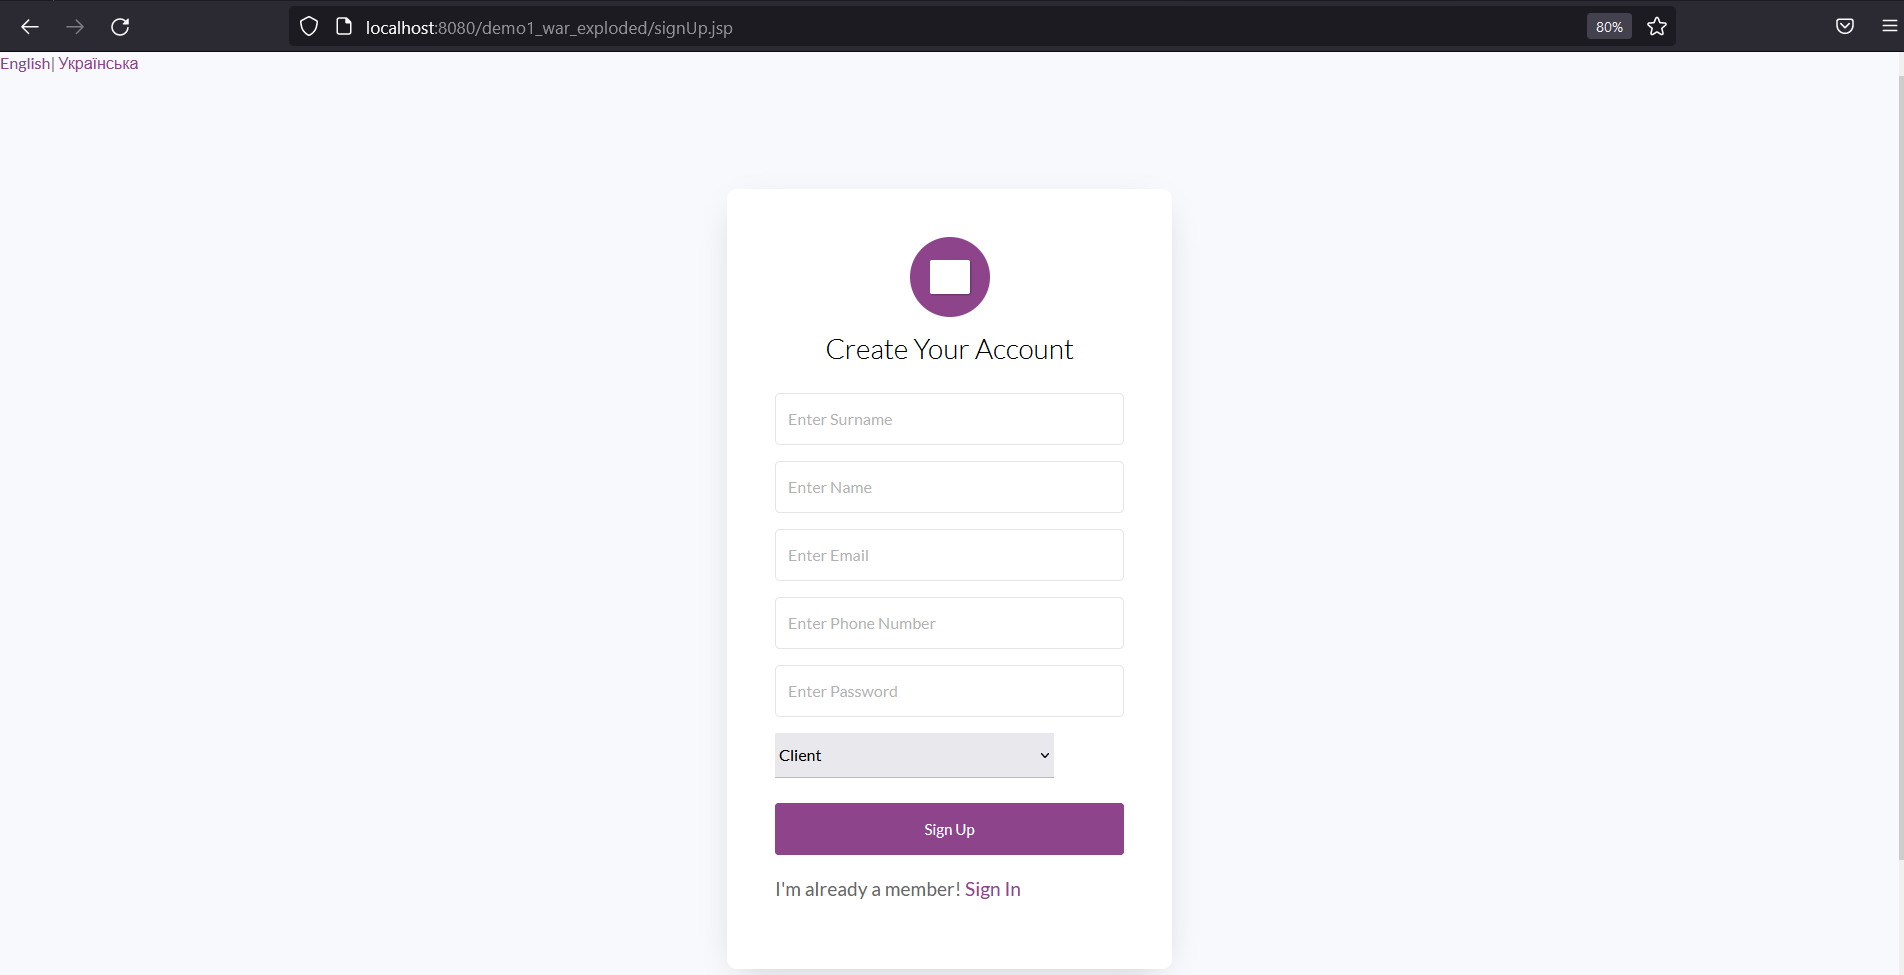Bookmark this page with the star icon
1904x975 pixels.
pos(1656,26)
